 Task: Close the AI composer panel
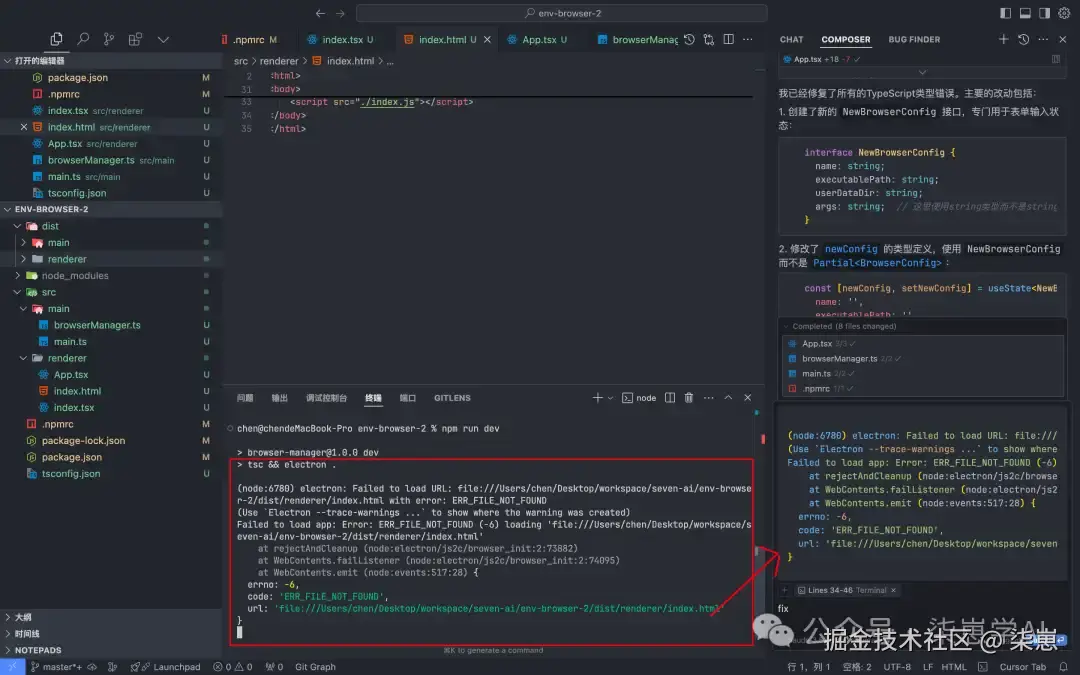point(1063,39)
